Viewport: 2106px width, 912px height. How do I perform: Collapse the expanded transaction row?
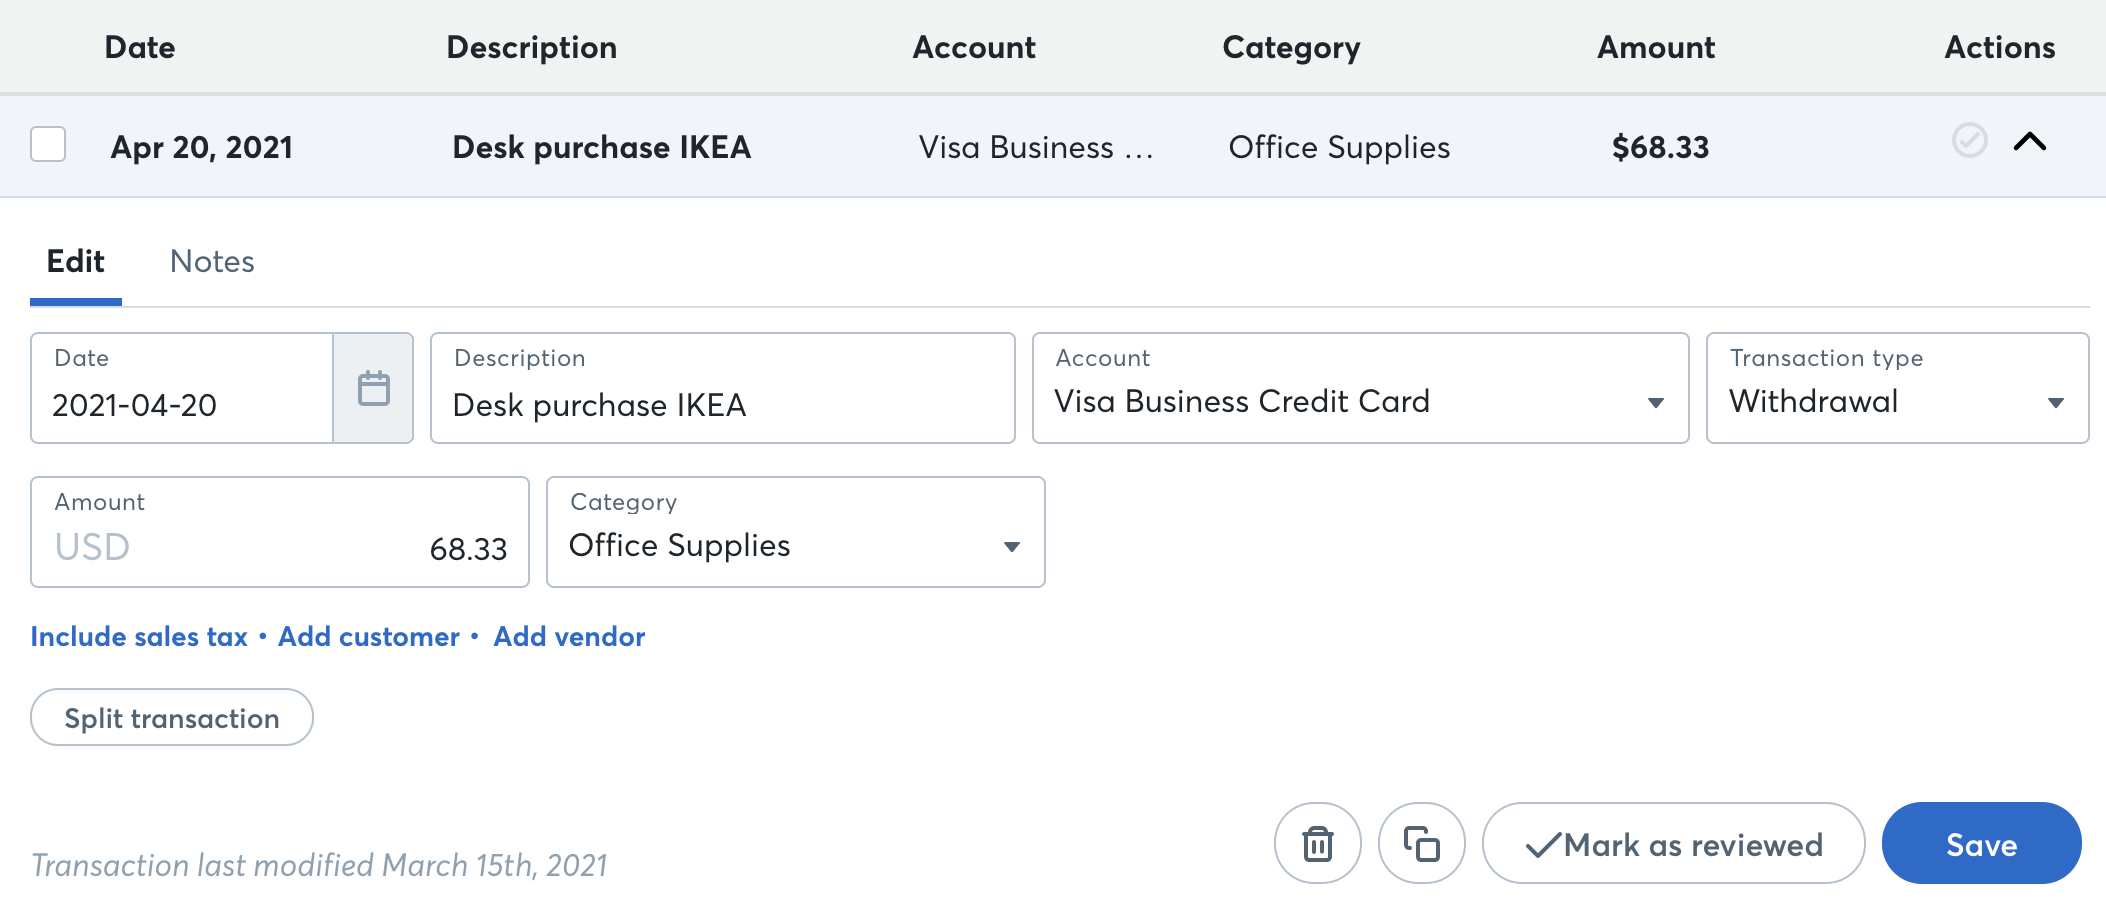[x=2032, y=143]
